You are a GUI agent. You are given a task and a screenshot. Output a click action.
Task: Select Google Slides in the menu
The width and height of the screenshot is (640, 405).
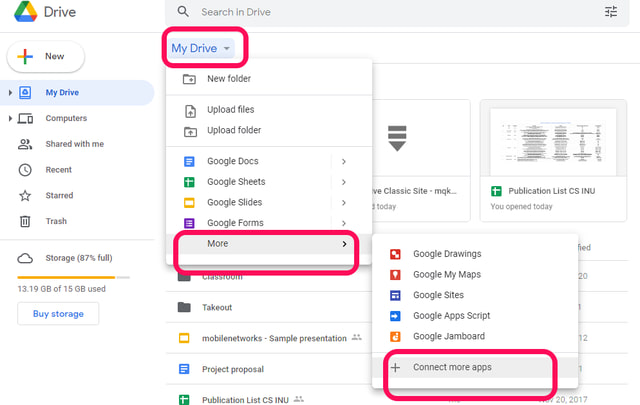coord(269,202)
